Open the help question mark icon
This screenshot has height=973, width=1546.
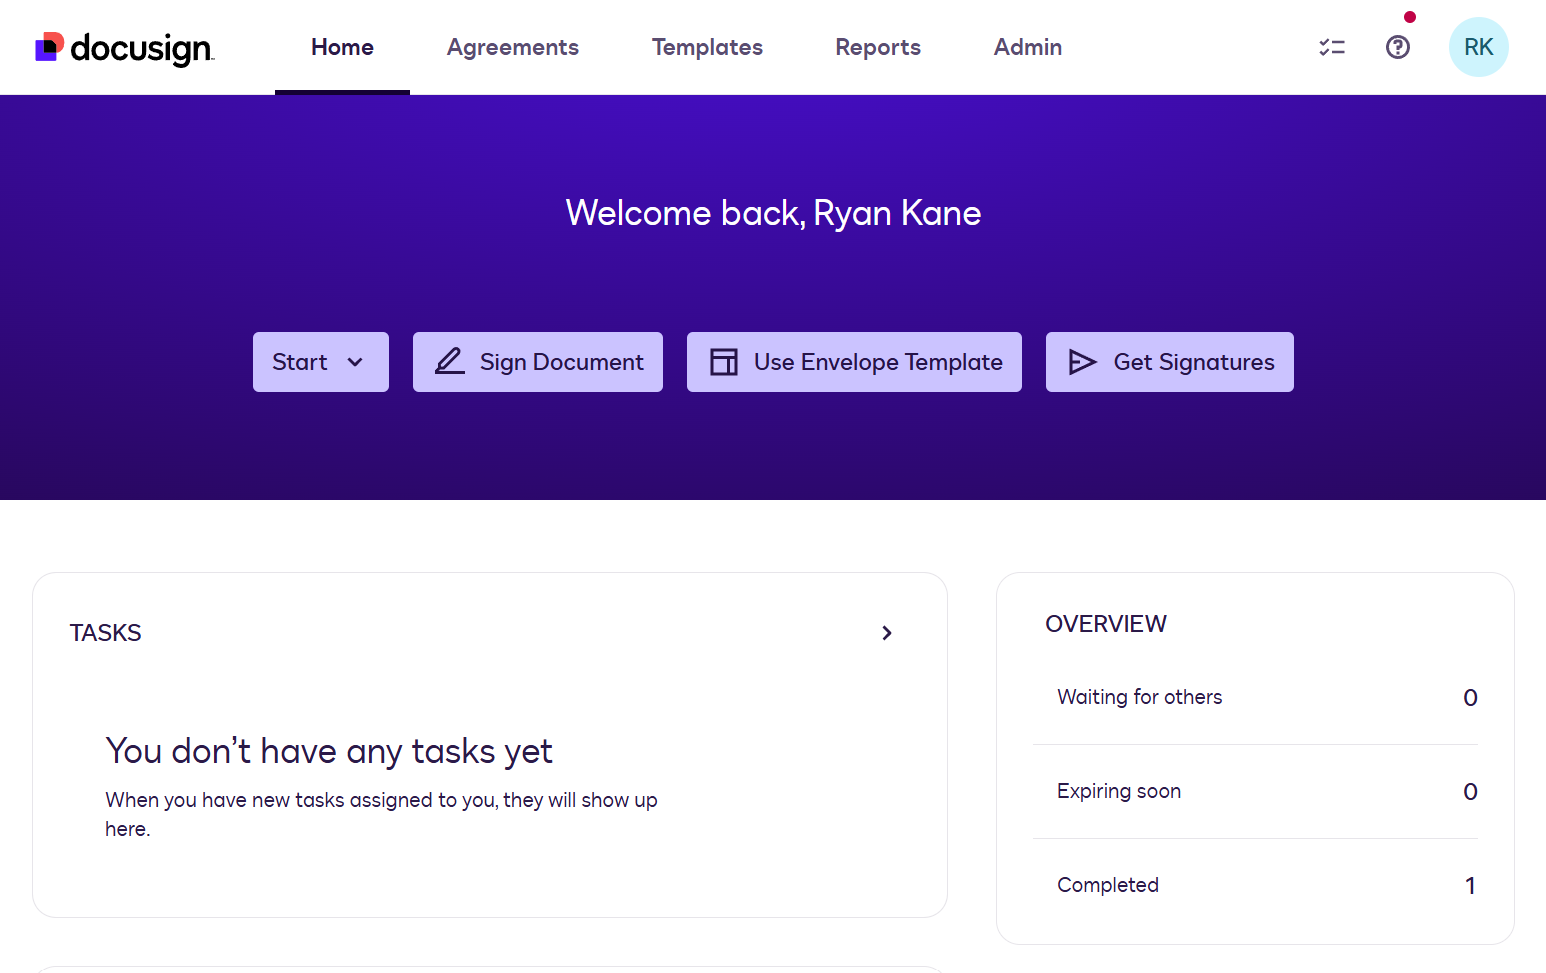pos(1398,47)
